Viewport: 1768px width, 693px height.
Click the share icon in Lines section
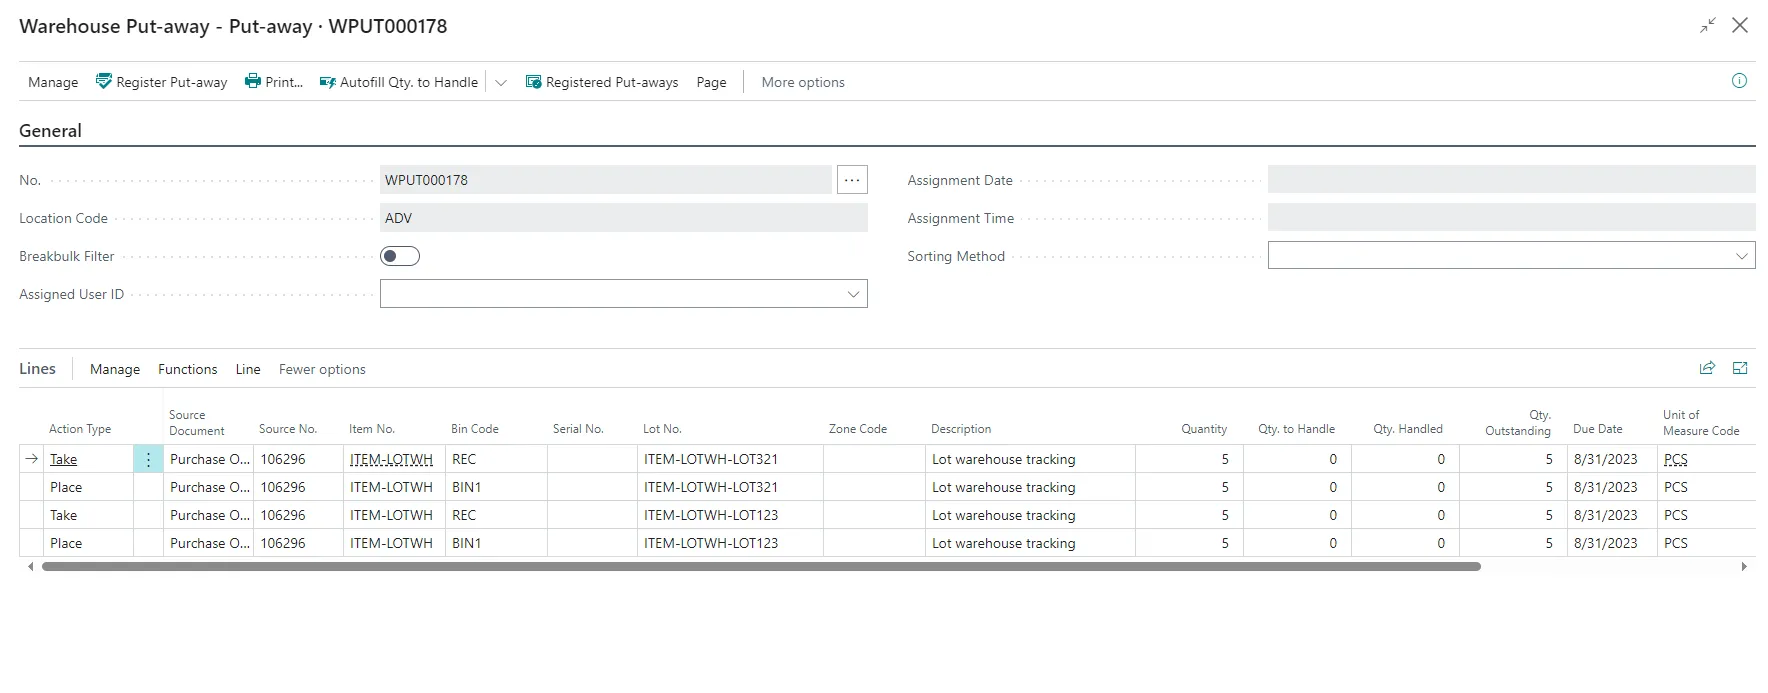(x=1707, y=368)
